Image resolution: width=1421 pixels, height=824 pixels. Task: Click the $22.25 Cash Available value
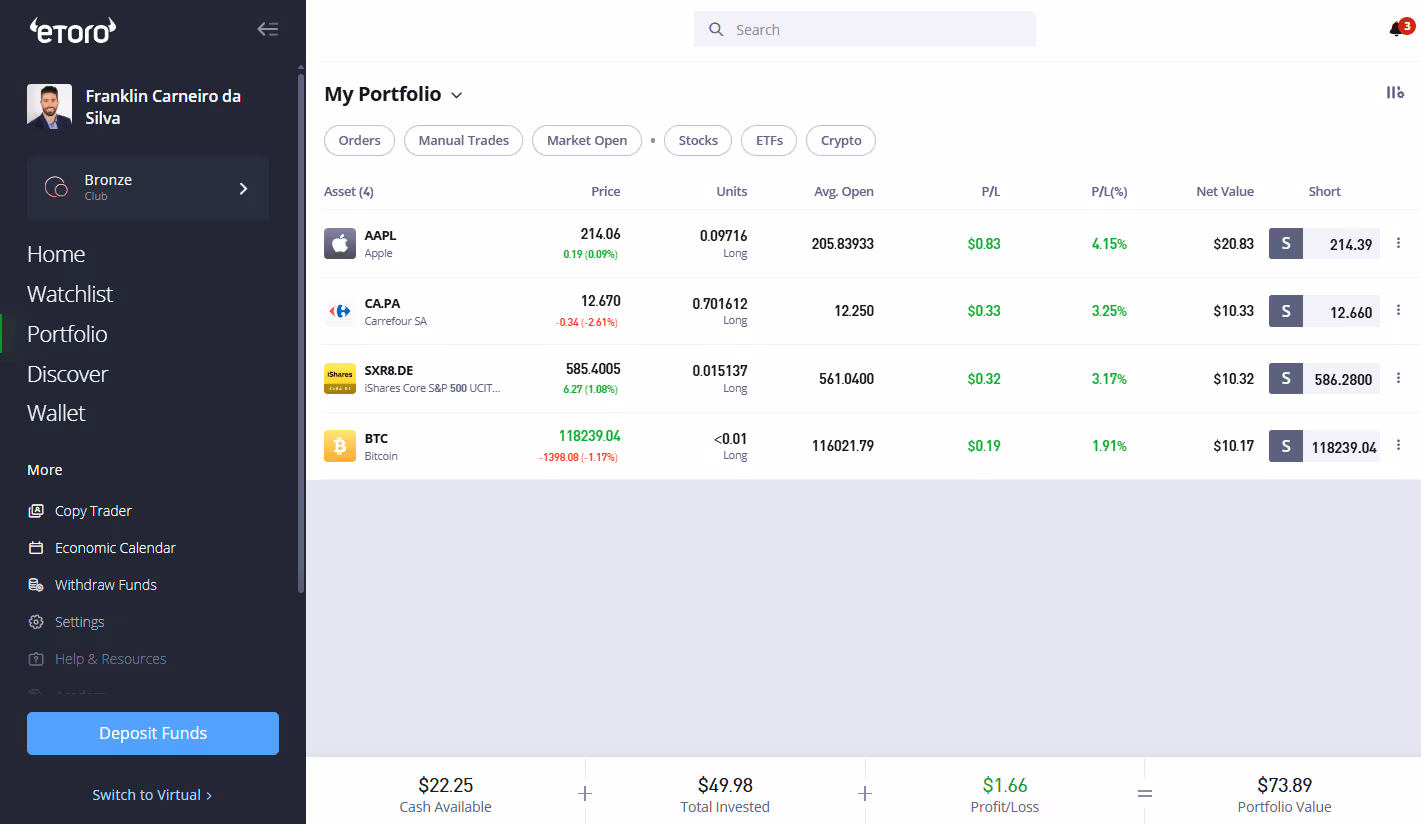[x=445, y=786]
